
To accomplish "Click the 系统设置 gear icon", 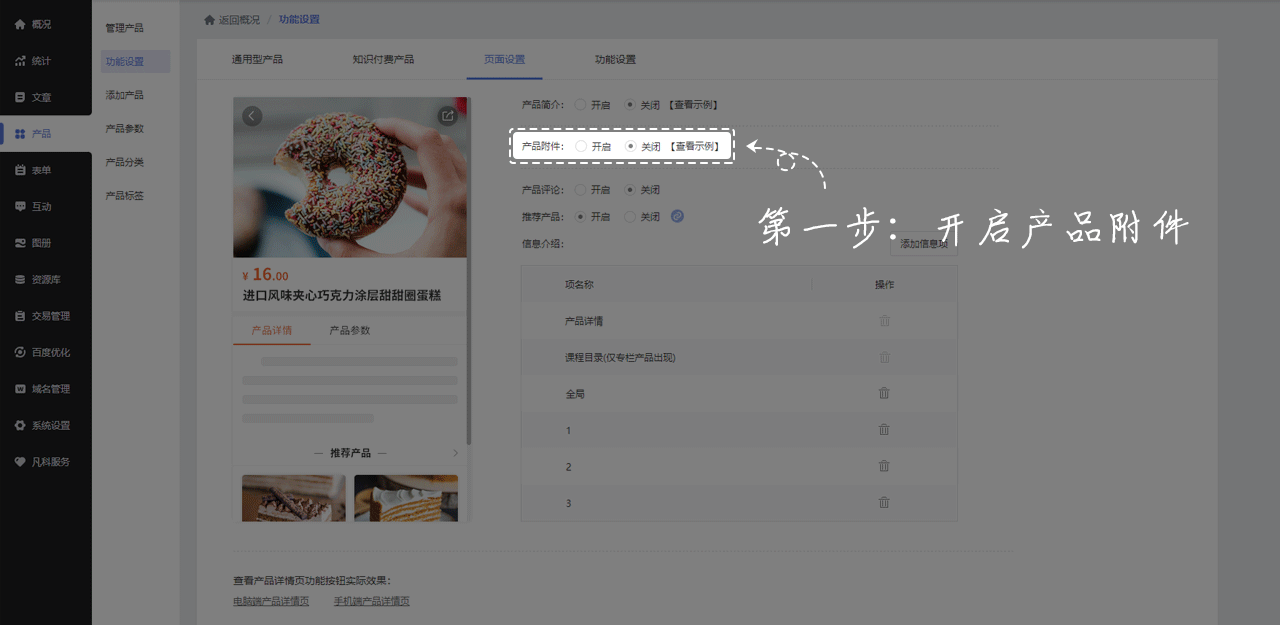I will point(20,425).
